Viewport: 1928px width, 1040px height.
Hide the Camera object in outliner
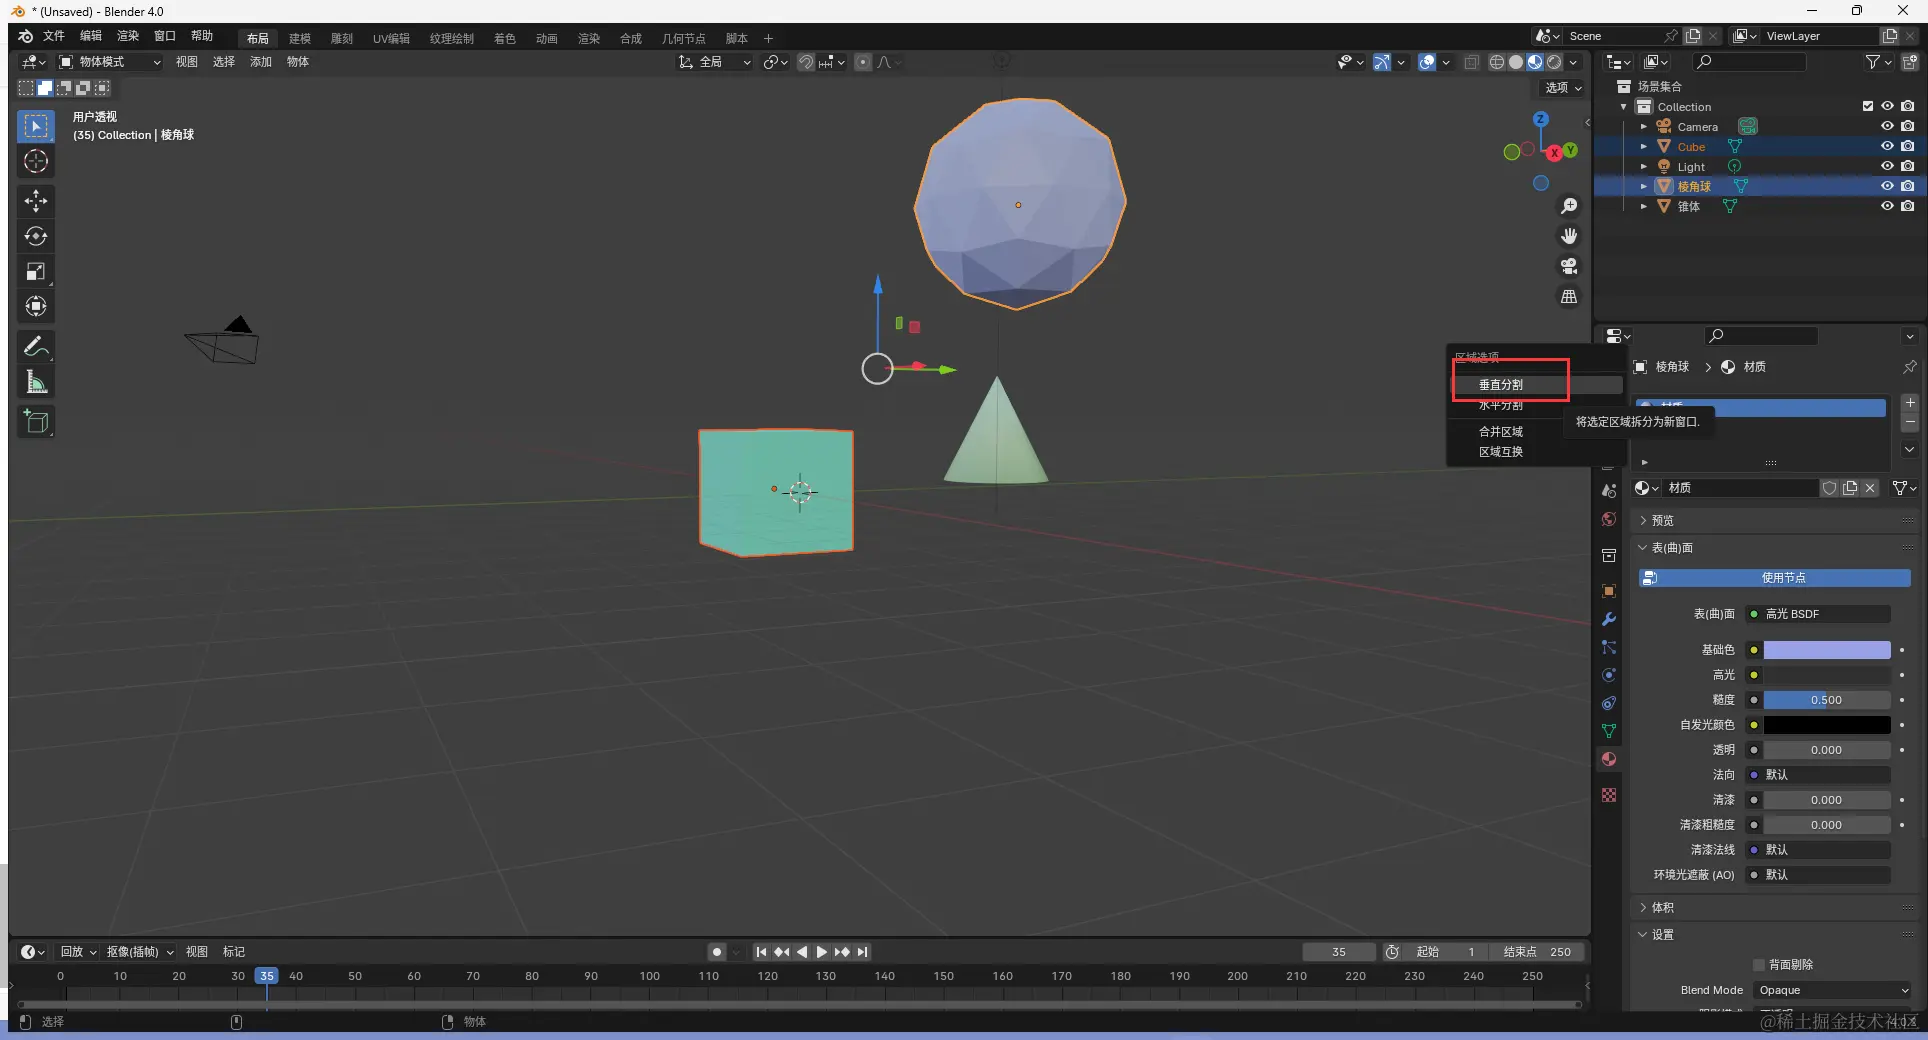point(1887,126)
